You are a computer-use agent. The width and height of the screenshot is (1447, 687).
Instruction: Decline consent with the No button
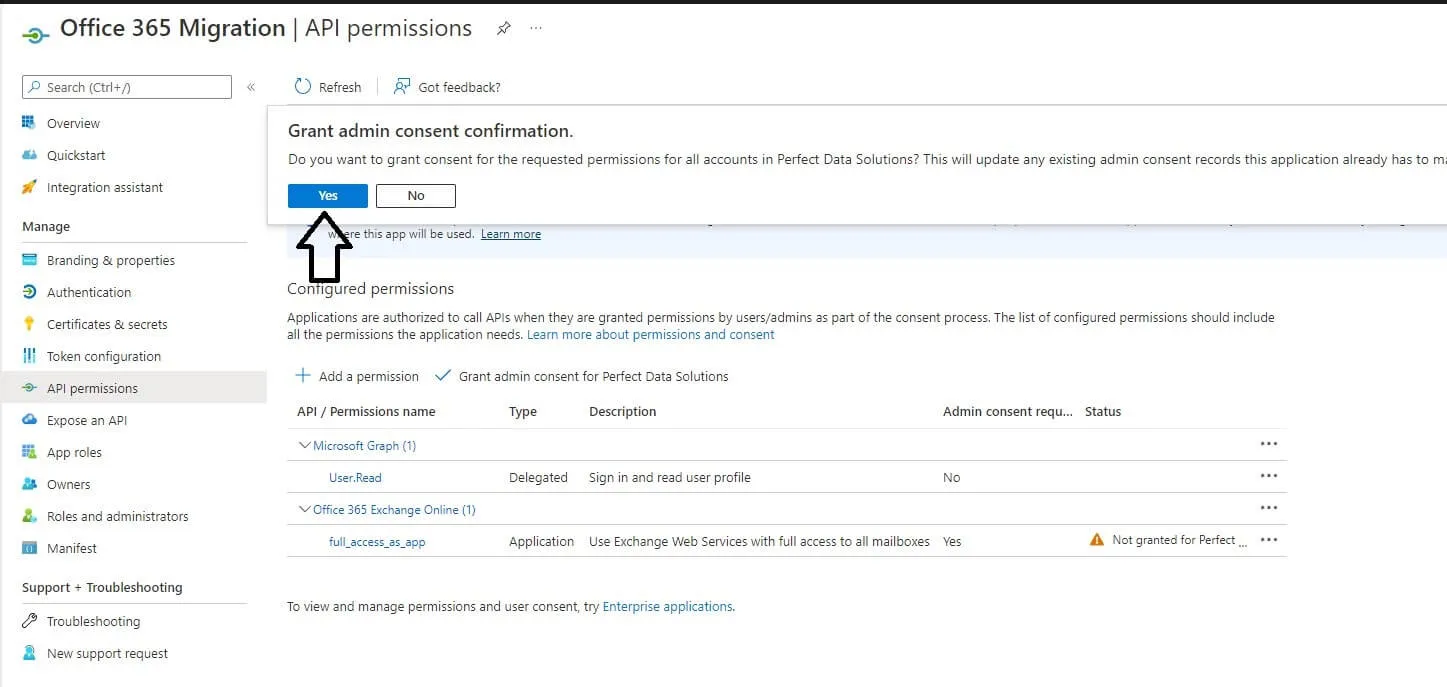416,196
